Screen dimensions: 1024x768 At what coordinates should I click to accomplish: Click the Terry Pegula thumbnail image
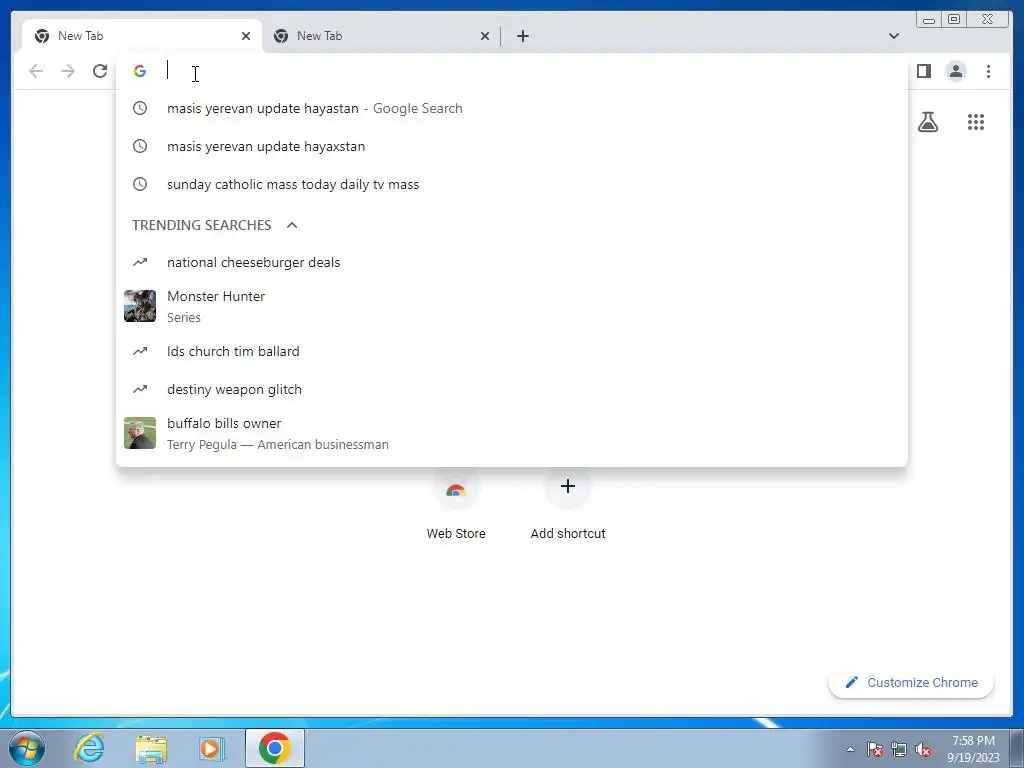(140, 434)
